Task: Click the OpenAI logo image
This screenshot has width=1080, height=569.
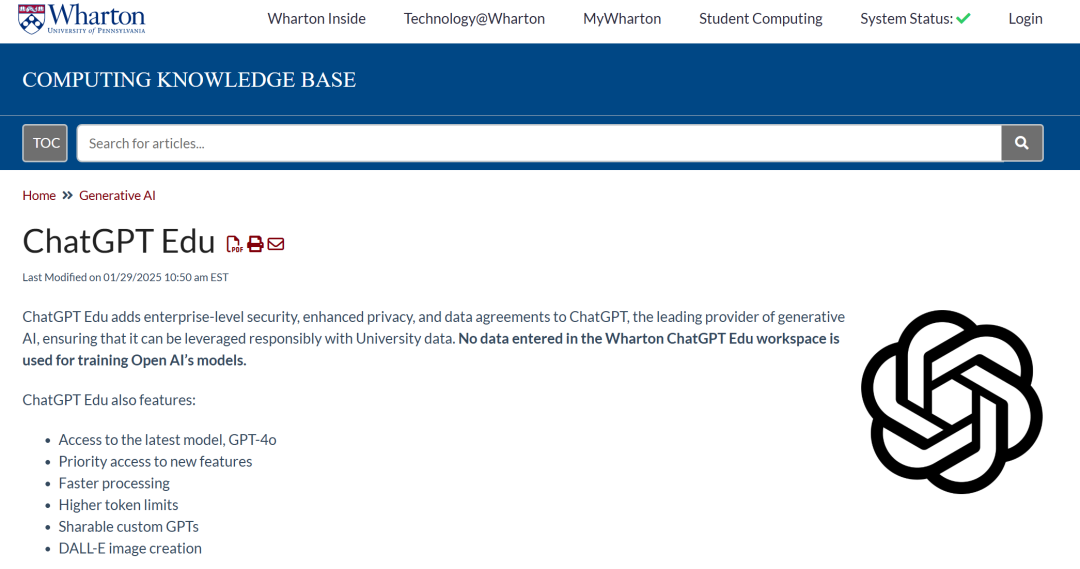Action: pos(951,402)
